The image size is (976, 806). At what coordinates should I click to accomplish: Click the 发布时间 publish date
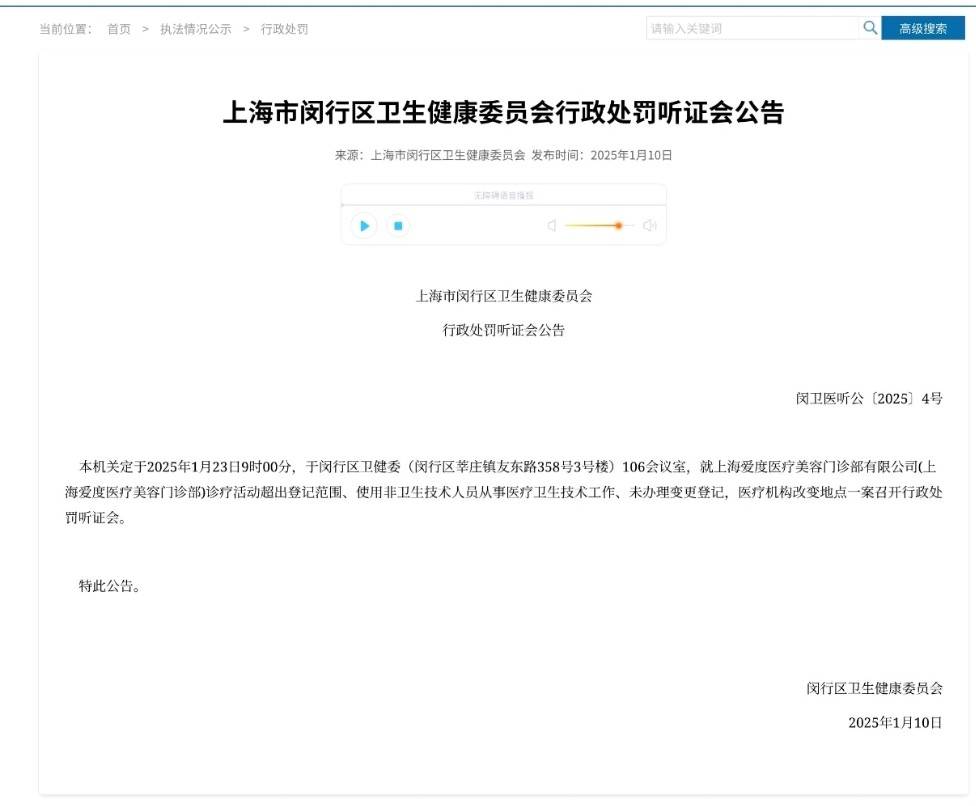pyautogui.click(x=601, y=155)
